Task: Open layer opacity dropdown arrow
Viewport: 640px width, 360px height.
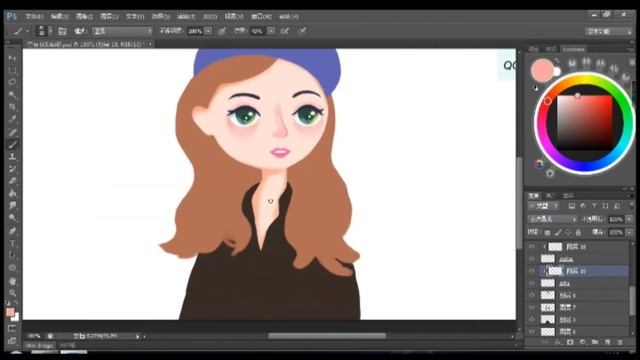Action: pyautogui.click(x=629, y=219)
